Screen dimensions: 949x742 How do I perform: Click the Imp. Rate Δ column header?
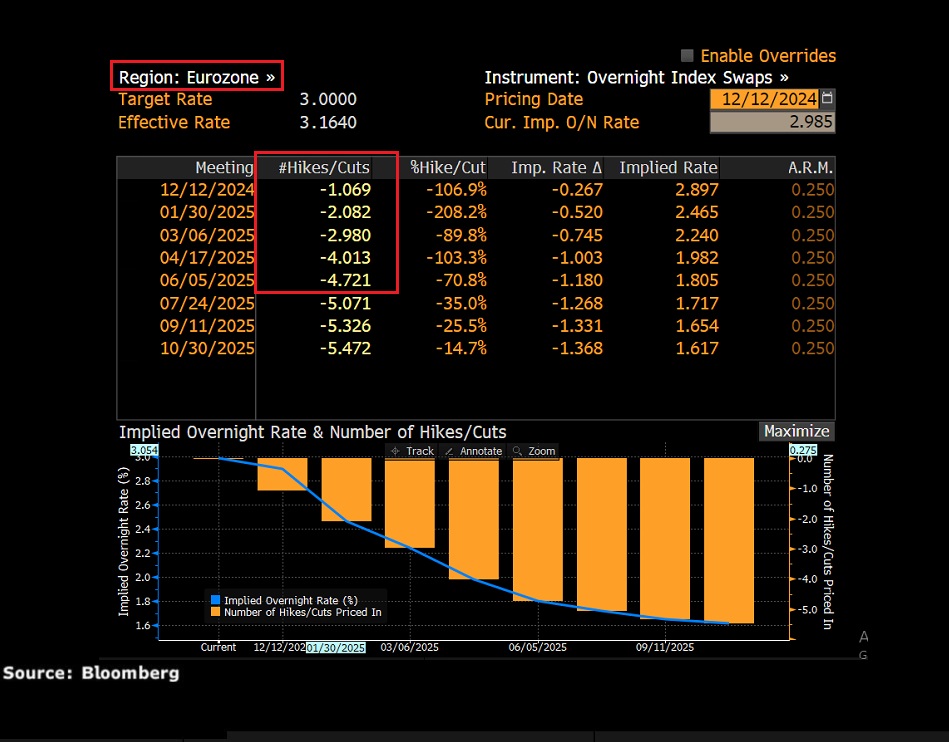(556, 167)
